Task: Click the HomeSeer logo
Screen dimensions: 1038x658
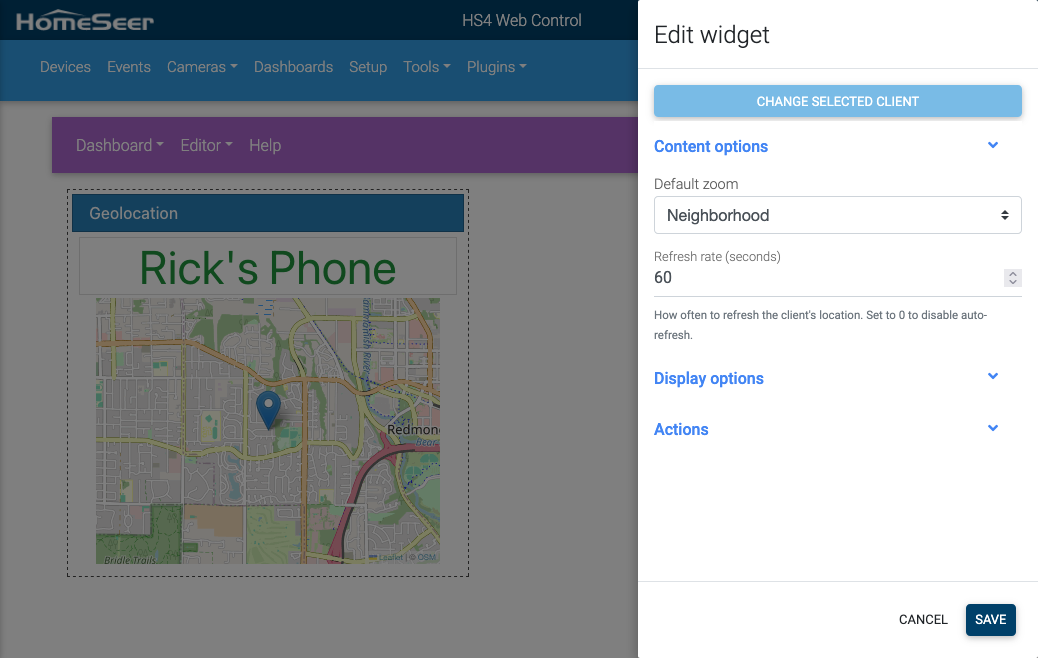Action: (85, 21)
